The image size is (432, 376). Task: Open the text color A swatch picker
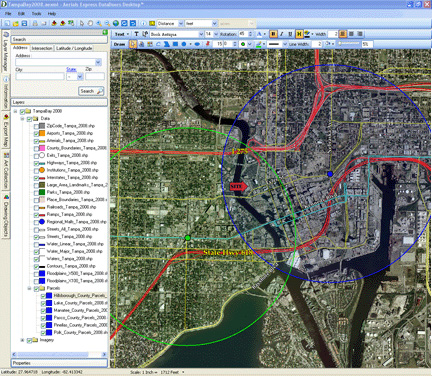coord(260,34)
